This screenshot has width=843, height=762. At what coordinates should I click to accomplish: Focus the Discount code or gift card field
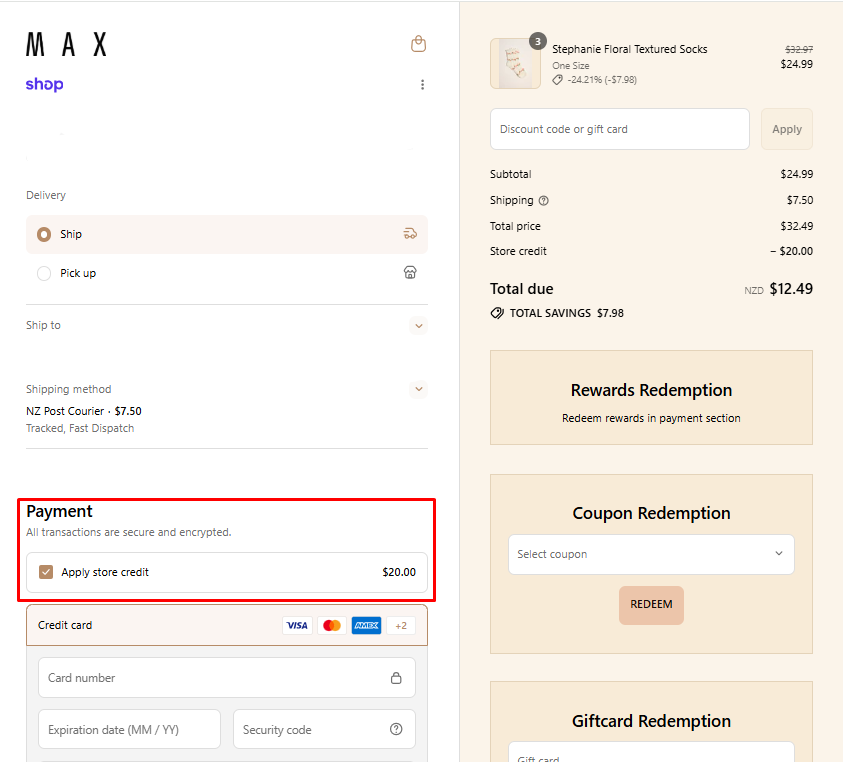click(x=619, y=129)
